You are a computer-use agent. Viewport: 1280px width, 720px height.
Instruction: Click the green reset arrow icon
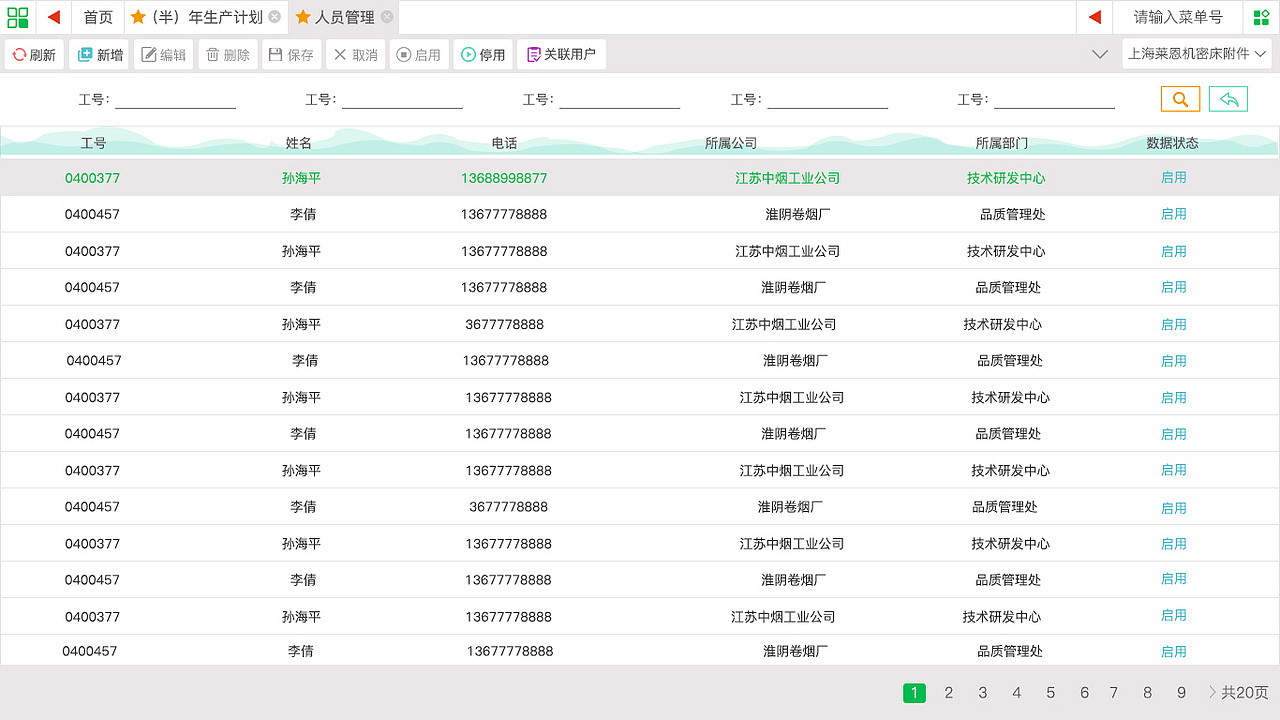point(1228,98)
